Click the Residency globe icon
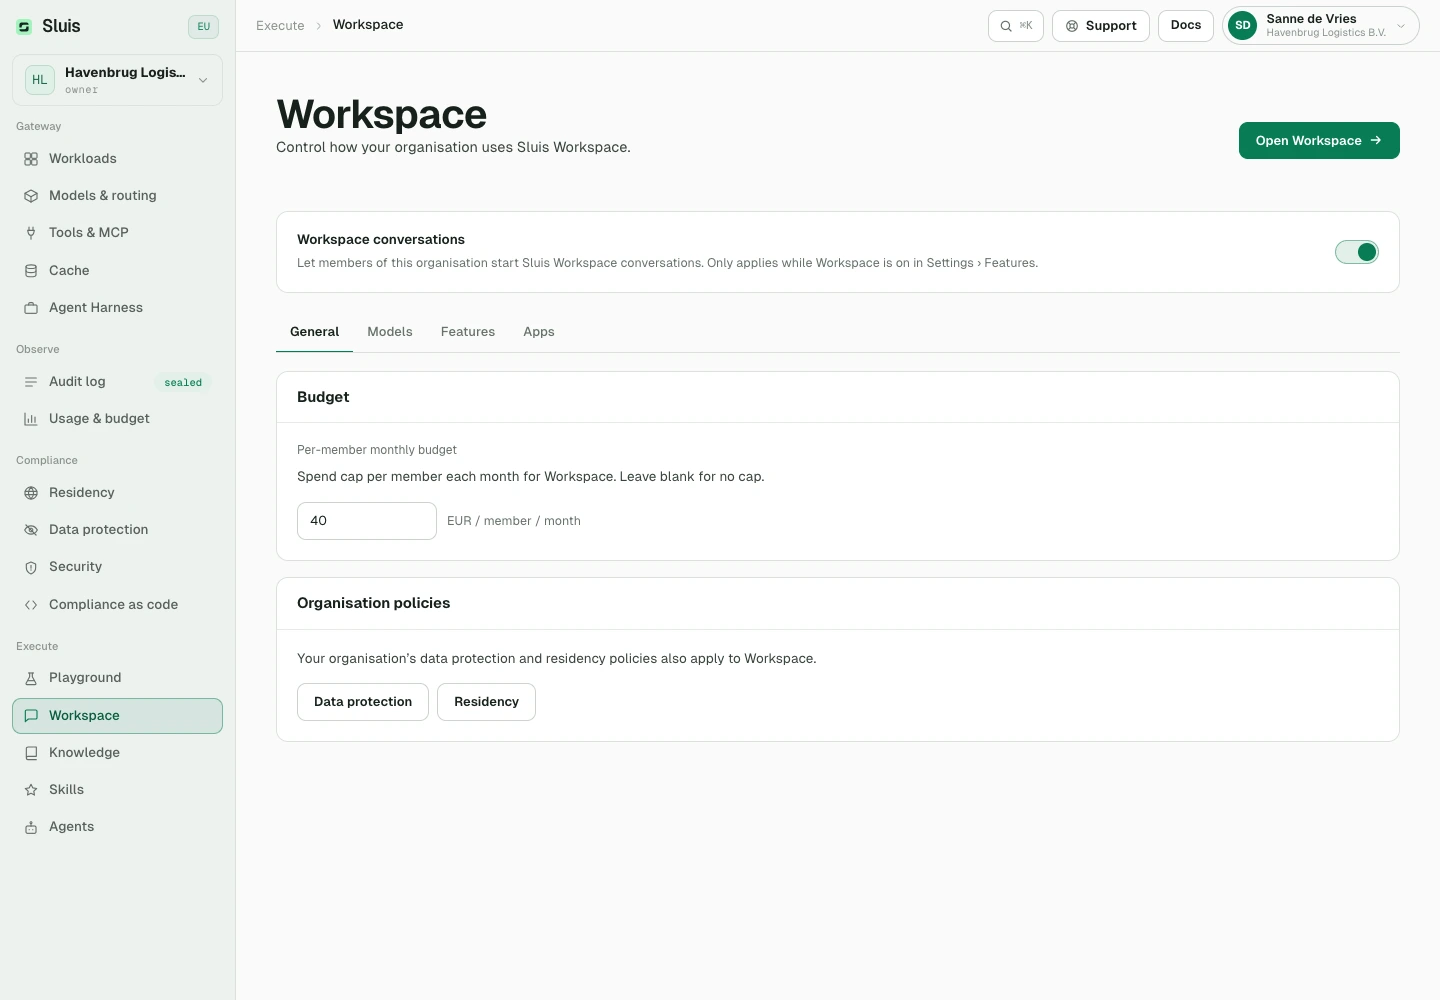This screenshot has height=1000, width=1440. tap(31, 493)
